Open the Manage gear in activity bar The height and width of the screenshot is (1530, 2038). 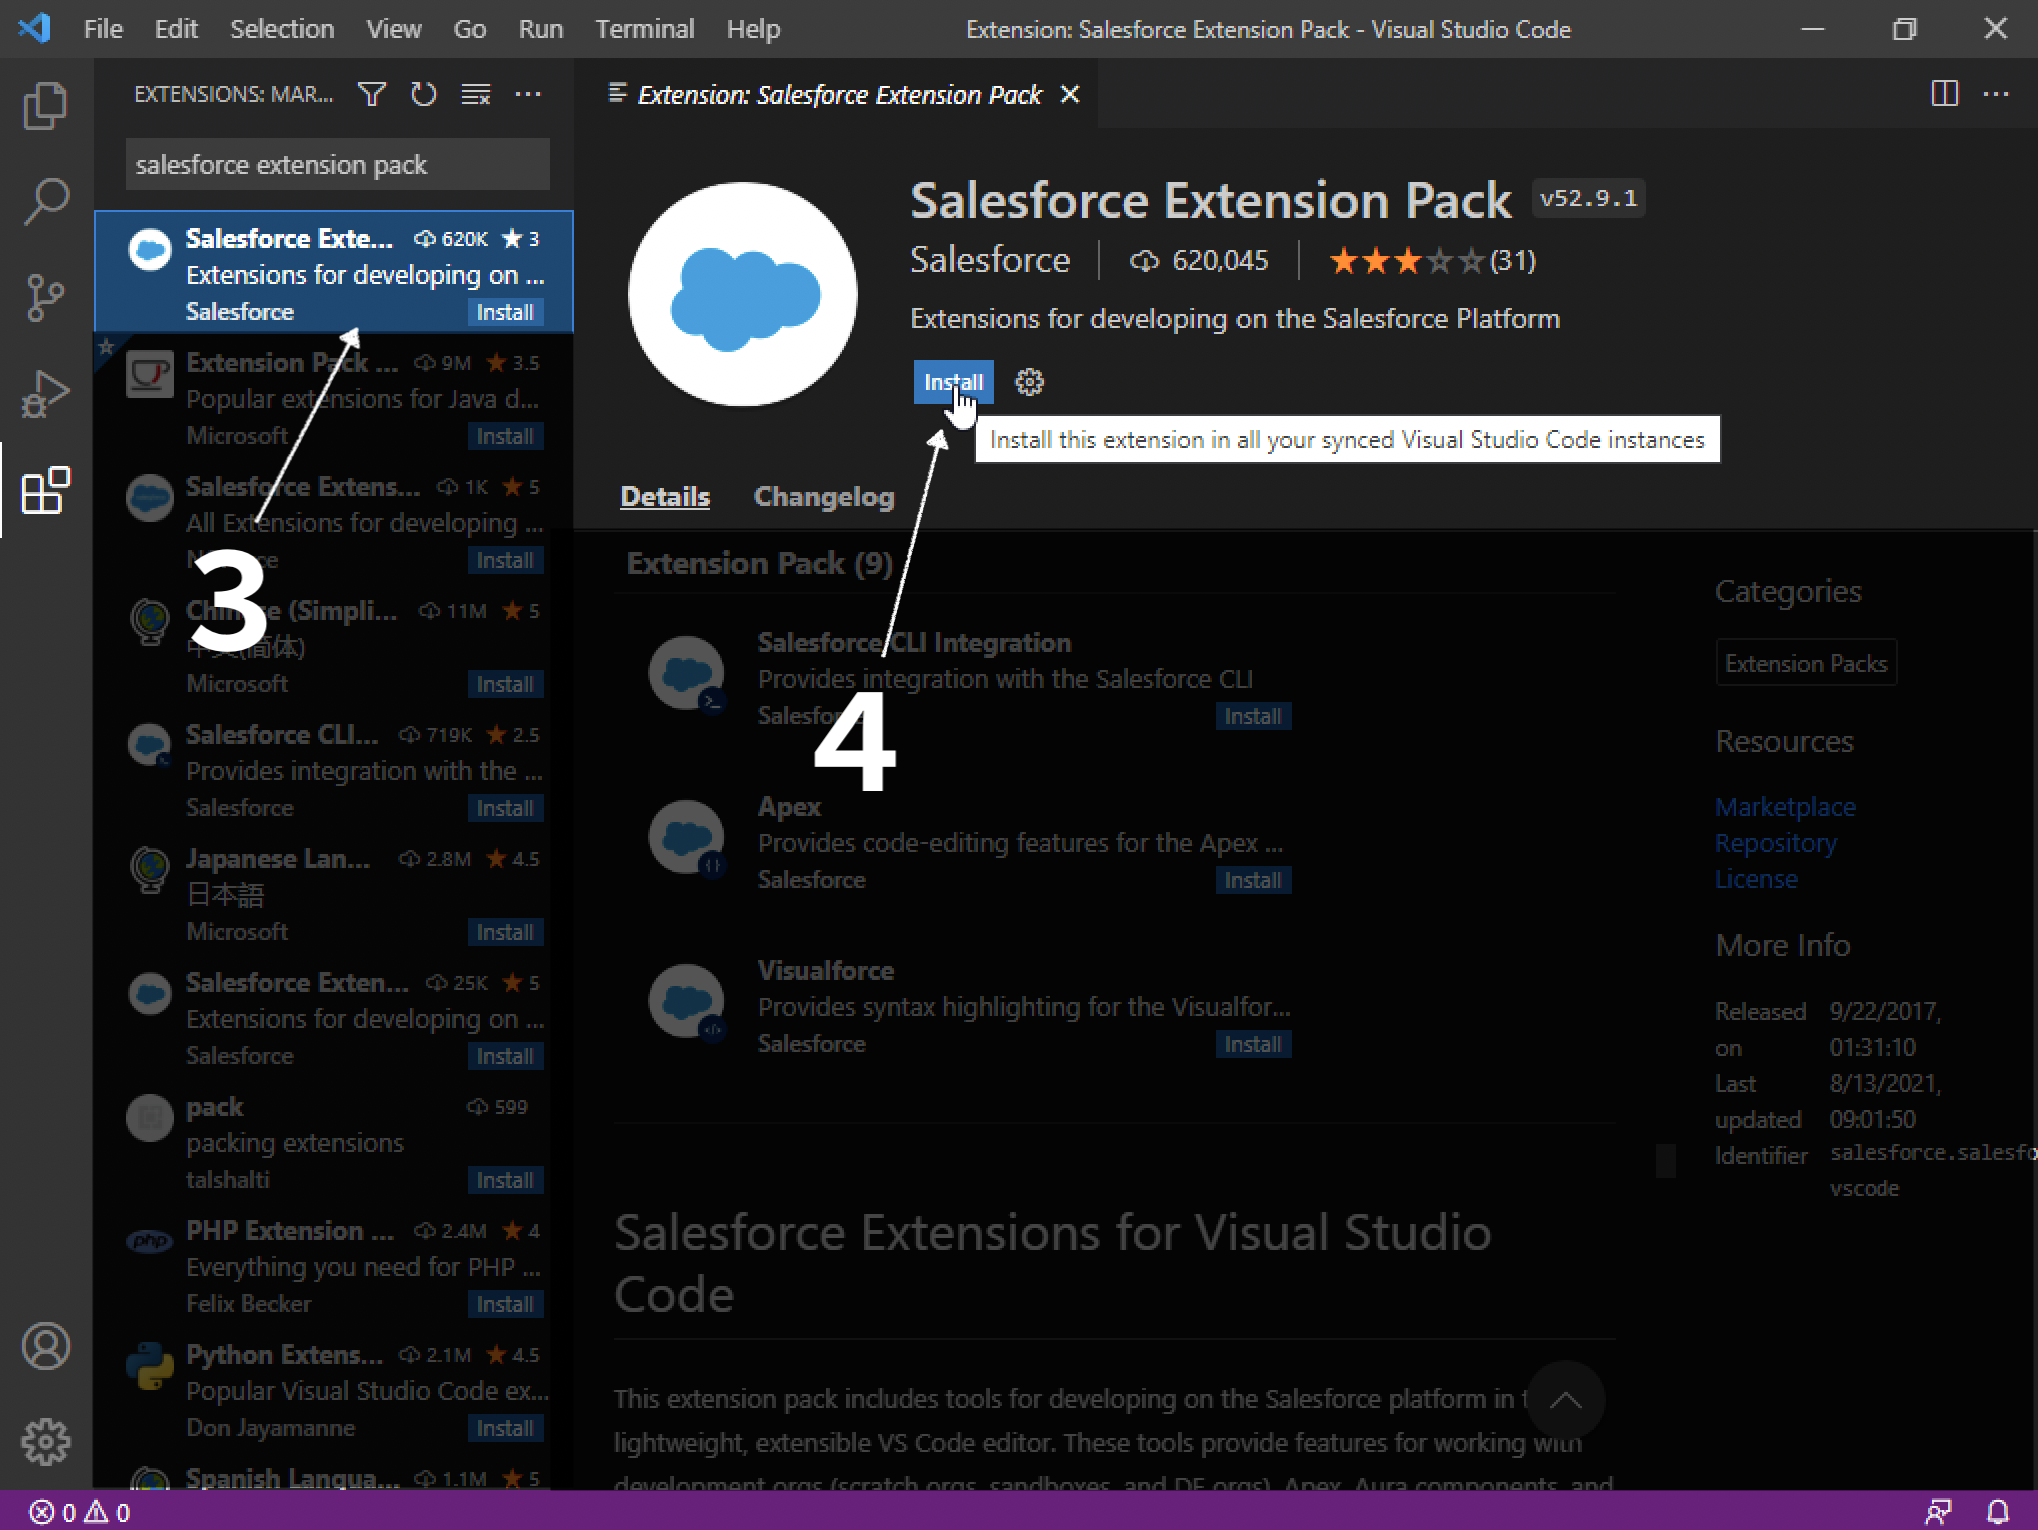[46, 1441]
